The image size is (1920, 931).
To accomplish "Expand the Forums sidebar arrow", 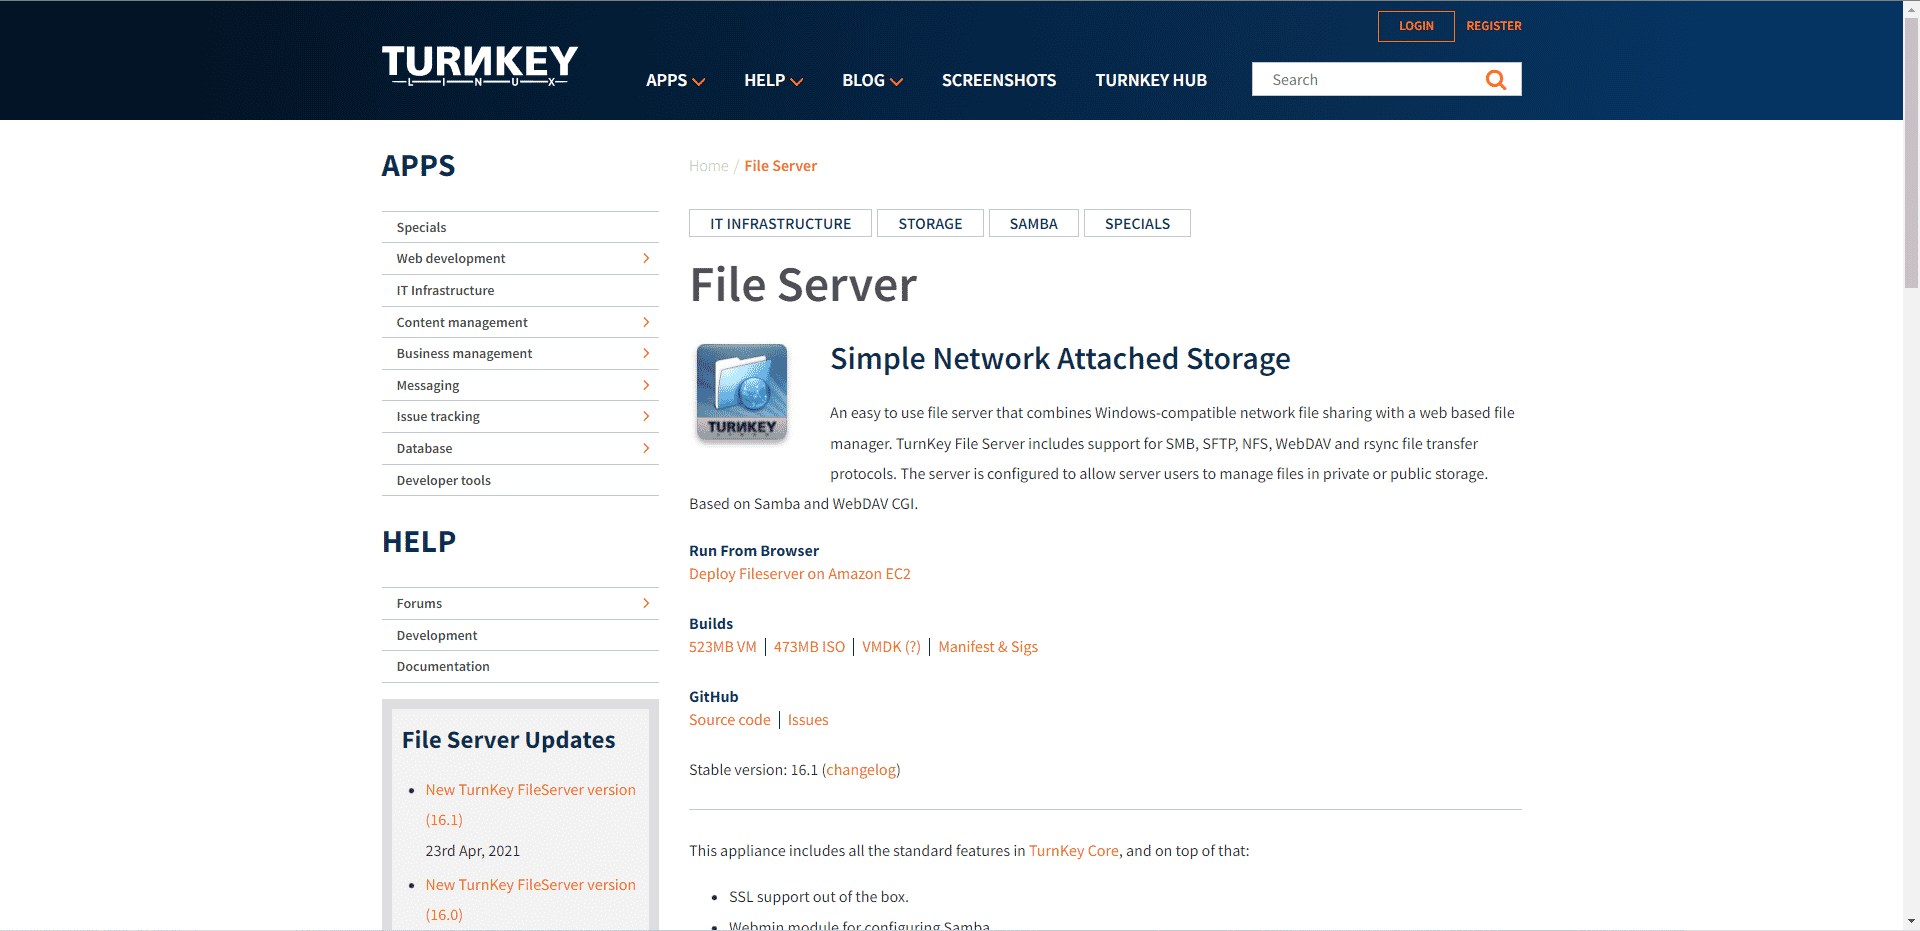I will 646,603.
